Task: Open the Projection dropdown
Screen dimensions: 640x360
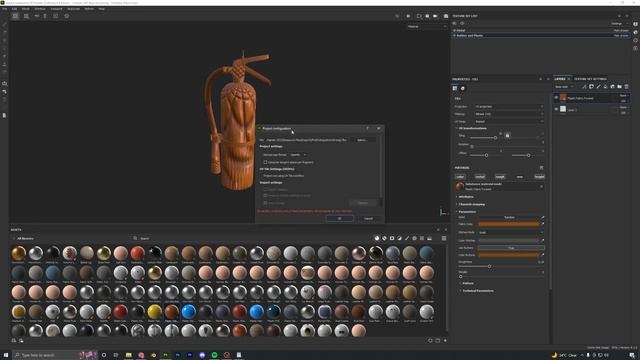Action: tap(509, 107)
